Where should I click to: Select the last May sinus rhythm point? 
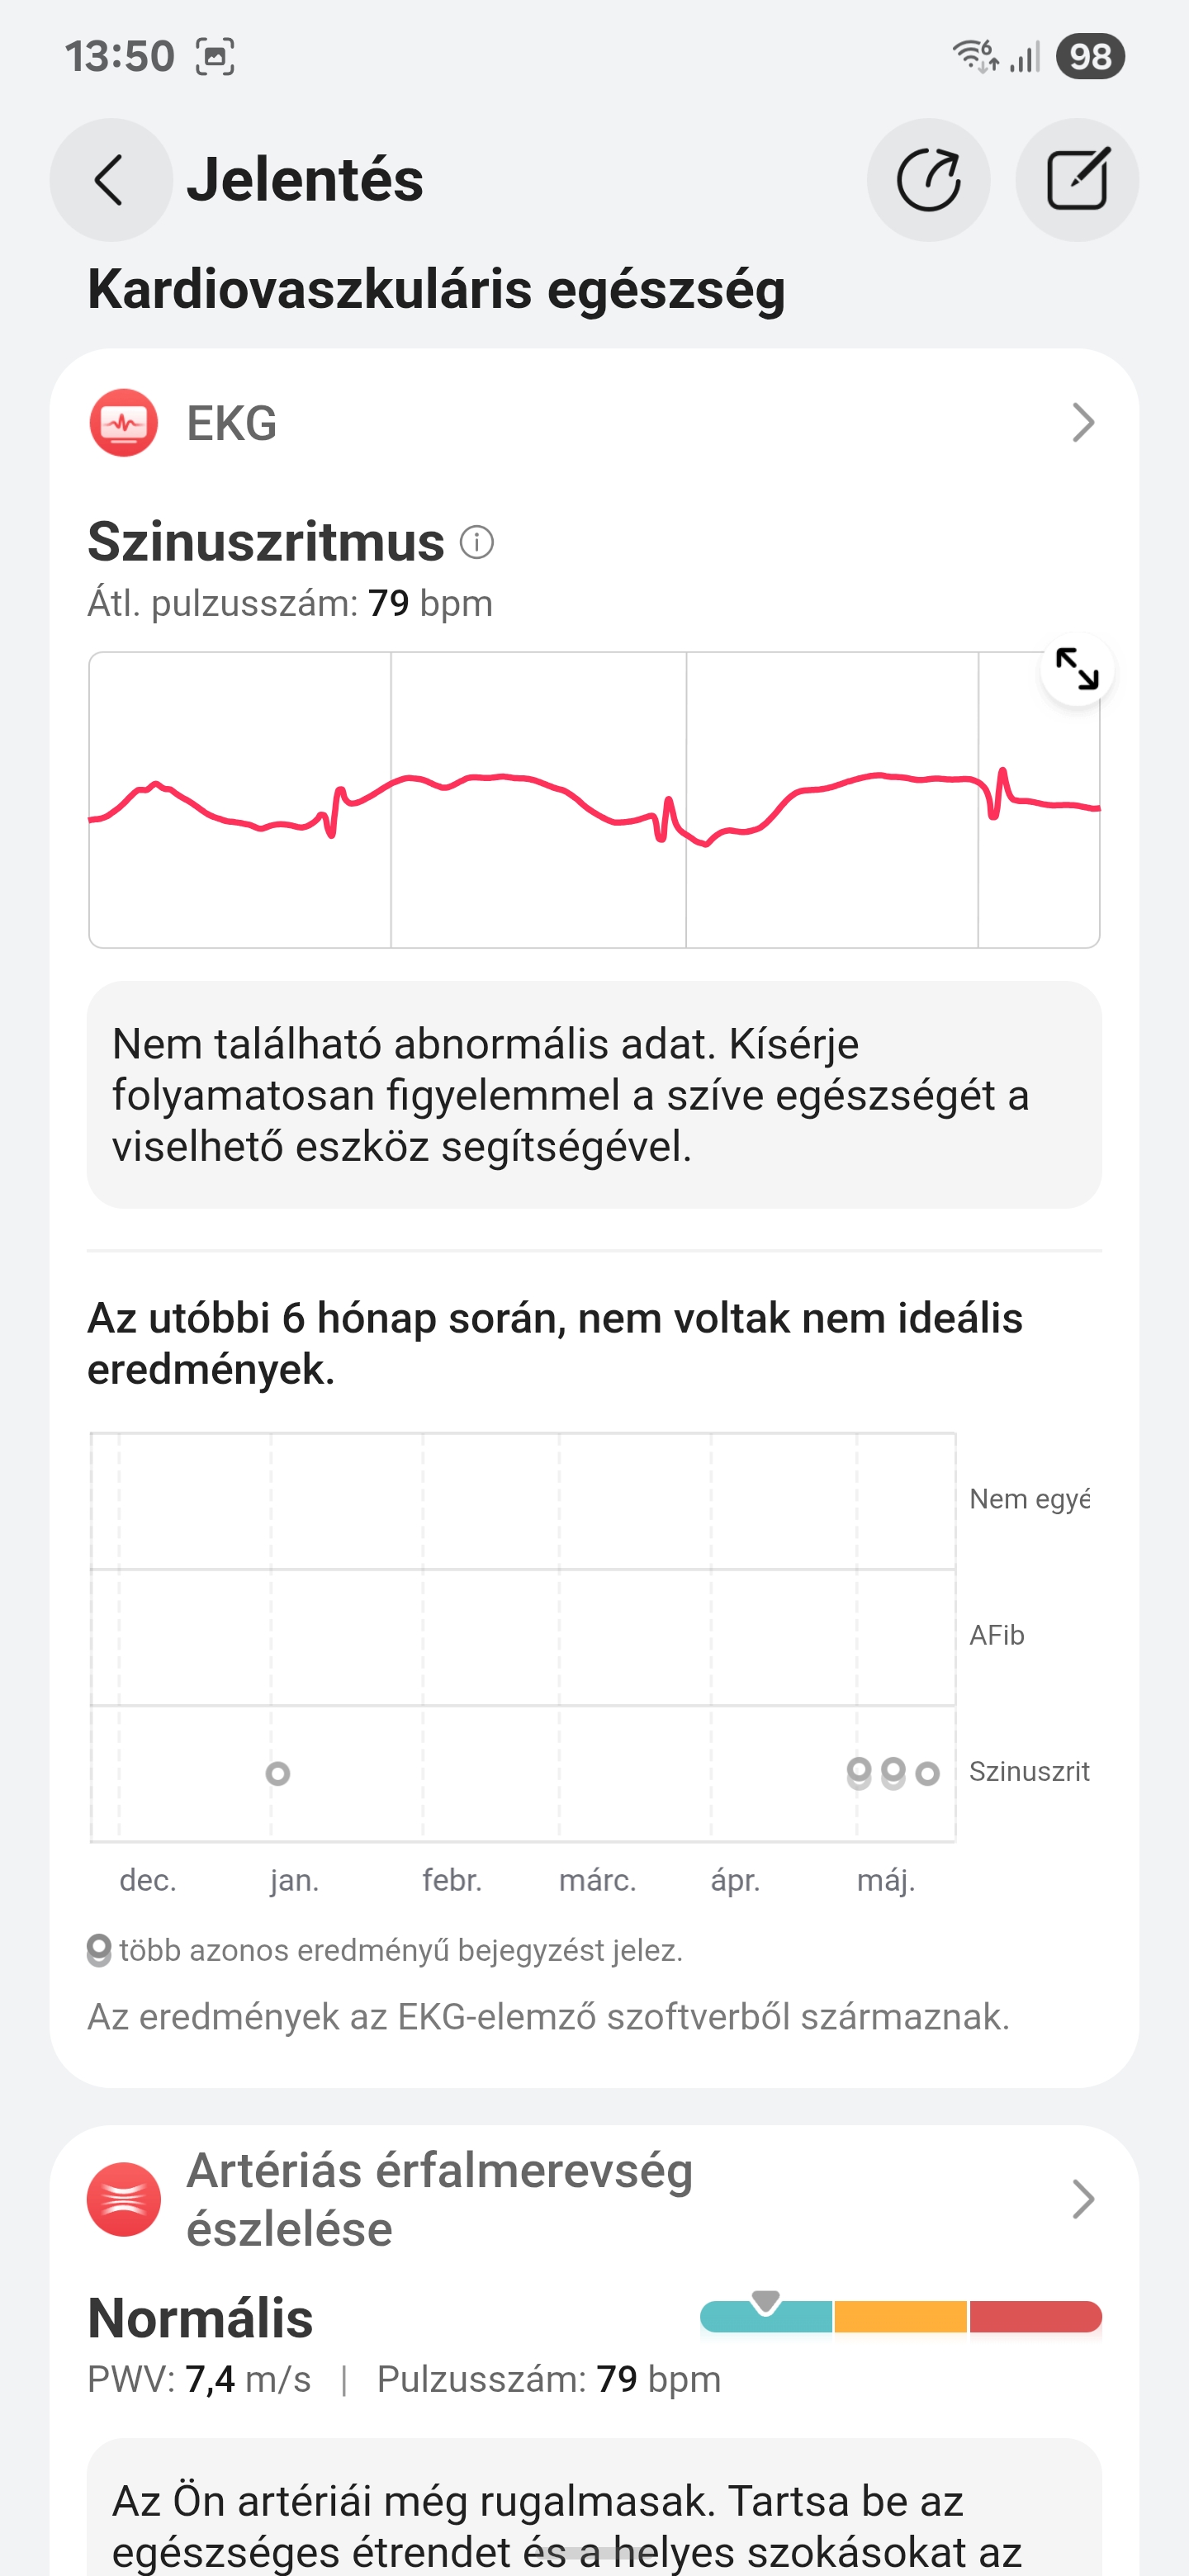pos(928,1773)
